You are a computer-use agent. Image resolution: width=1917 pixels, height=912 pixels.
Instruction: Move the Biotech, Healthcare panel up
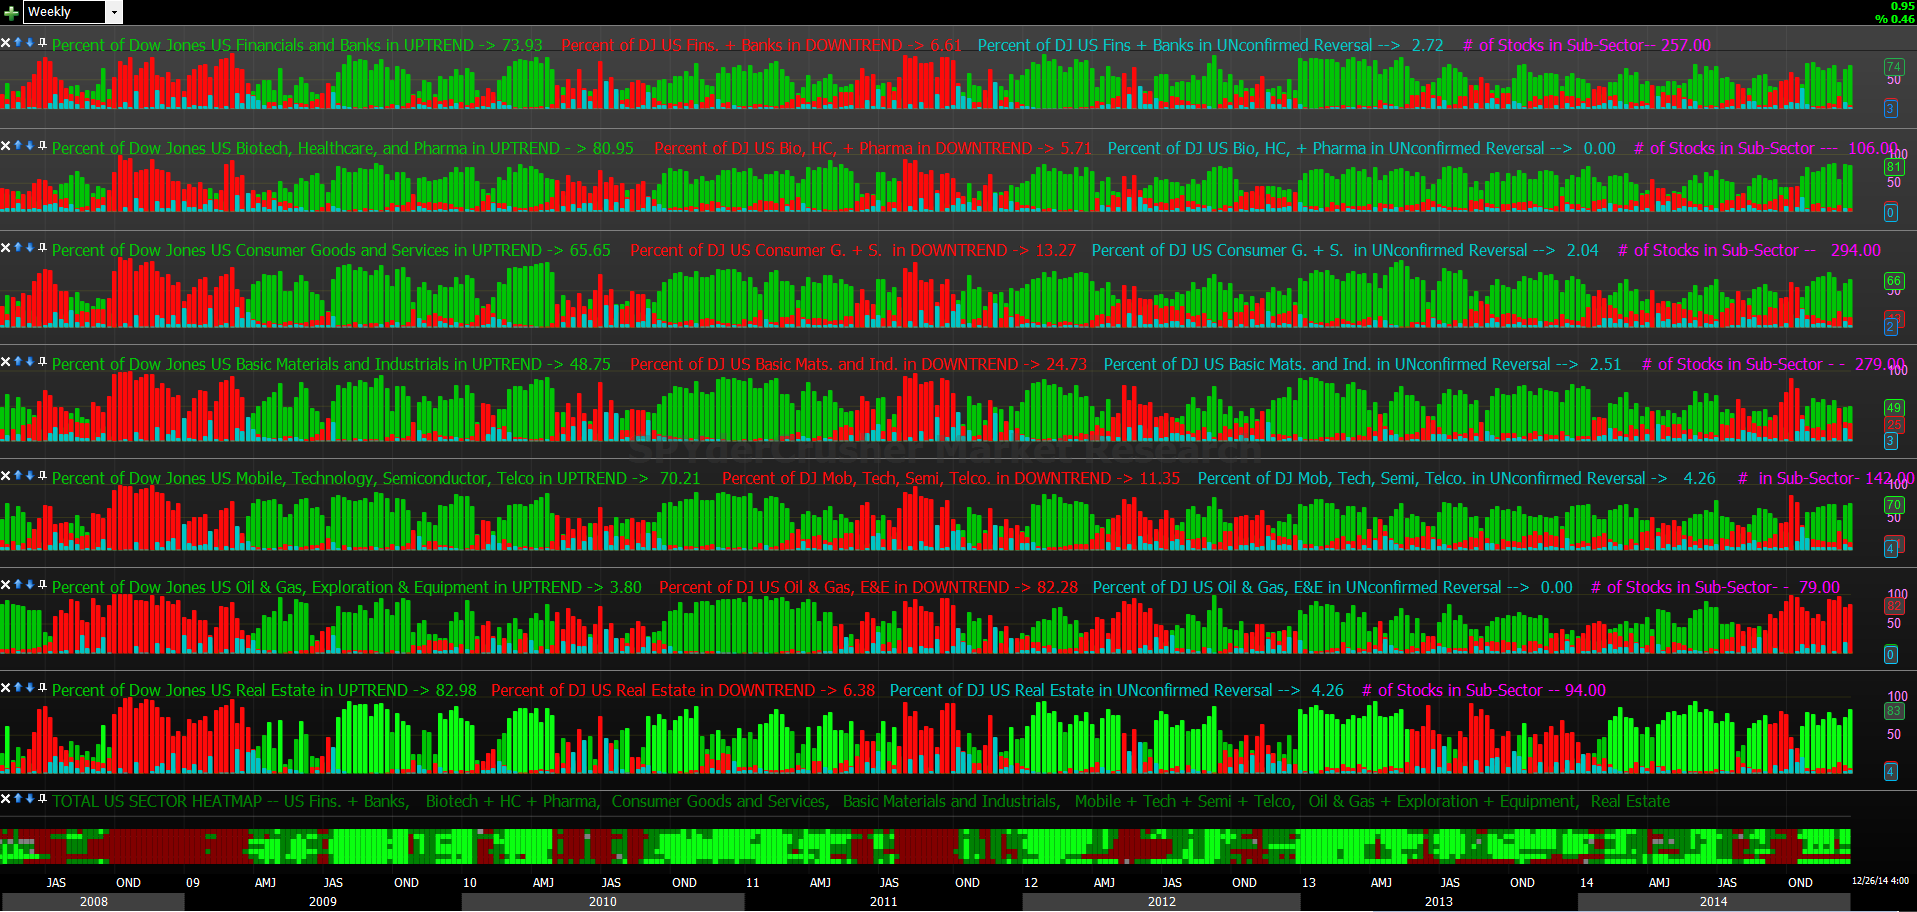point(18,146)
